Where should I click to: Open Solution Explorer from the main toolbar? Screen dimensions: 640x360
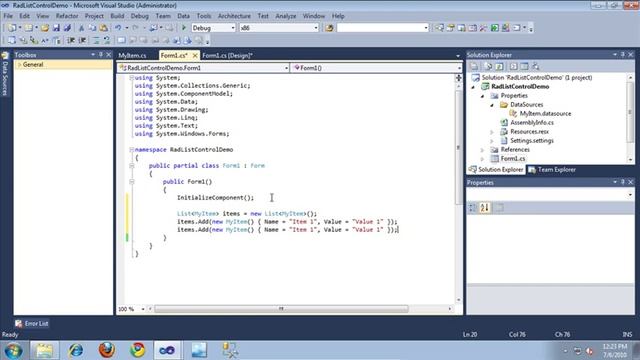click(x=439, y=28)
